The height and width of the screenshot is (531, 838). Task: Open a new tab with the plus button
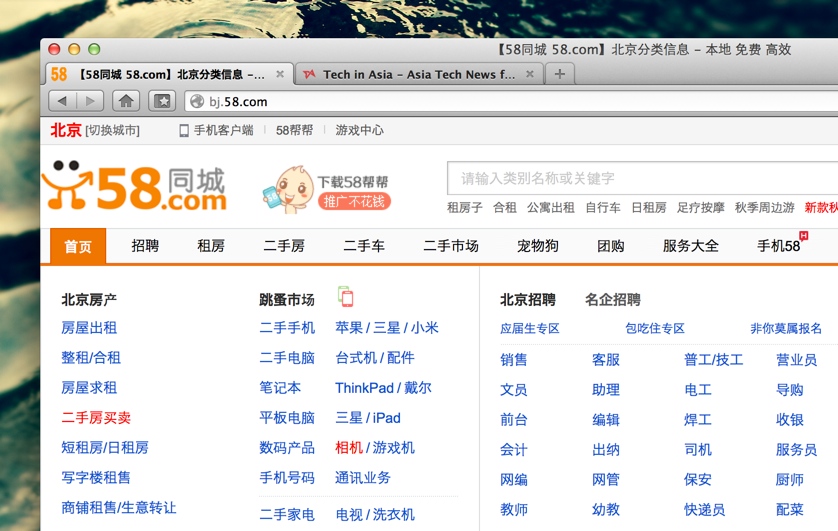click(560, 74)
